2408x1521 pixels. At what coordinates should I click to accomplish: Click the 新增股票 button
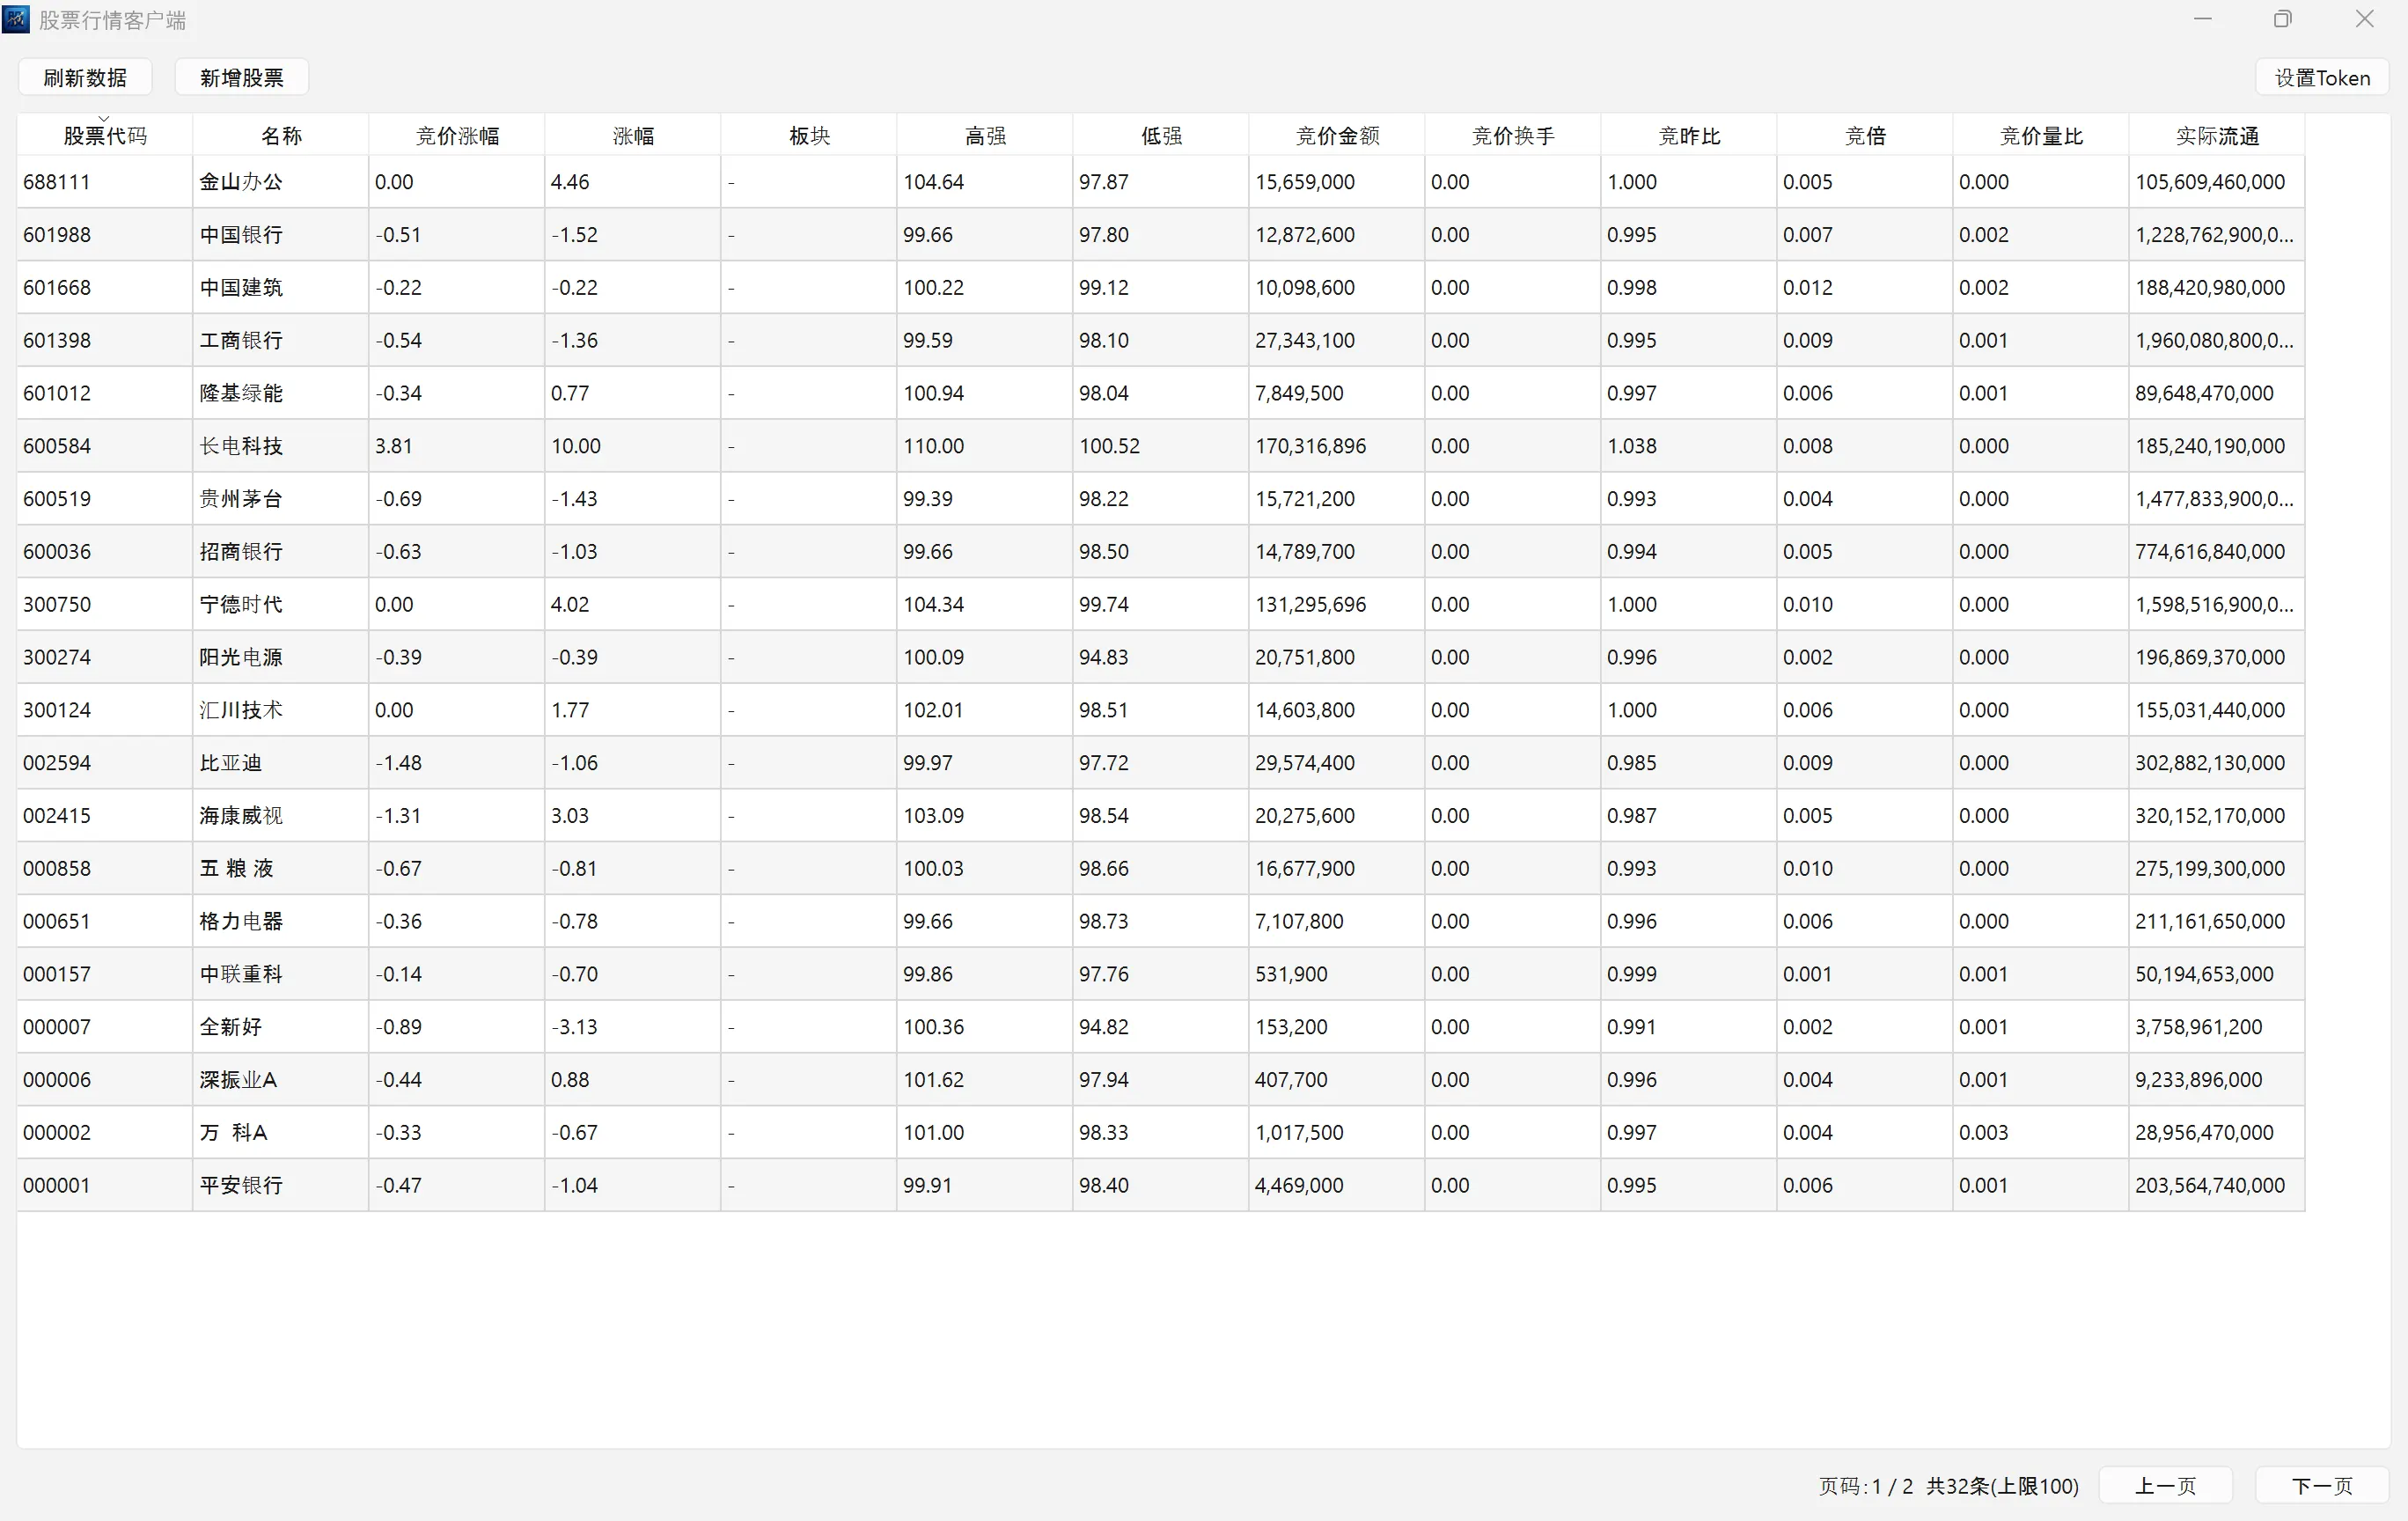241,77
